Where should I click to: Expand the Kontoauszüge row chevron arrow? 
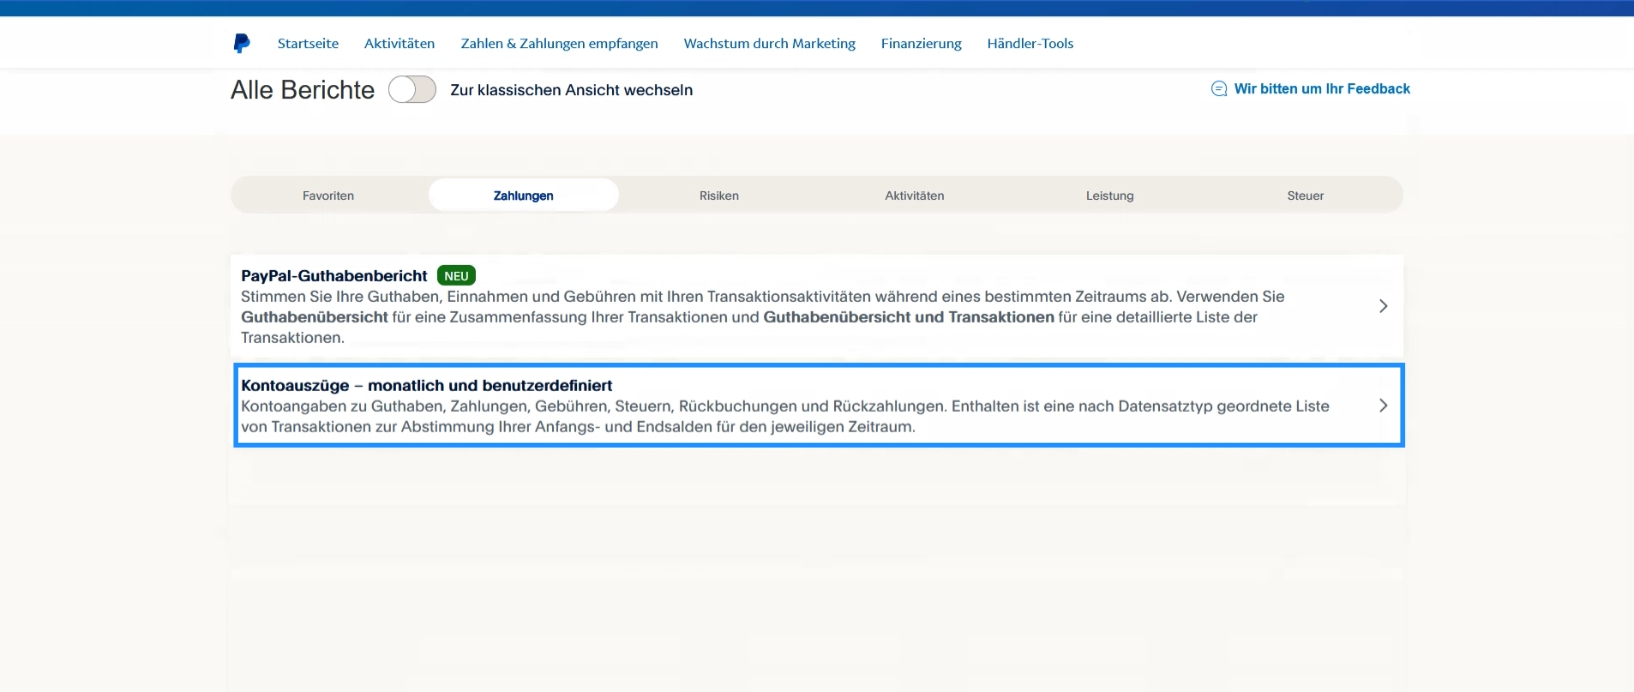tap(1383, 405)
